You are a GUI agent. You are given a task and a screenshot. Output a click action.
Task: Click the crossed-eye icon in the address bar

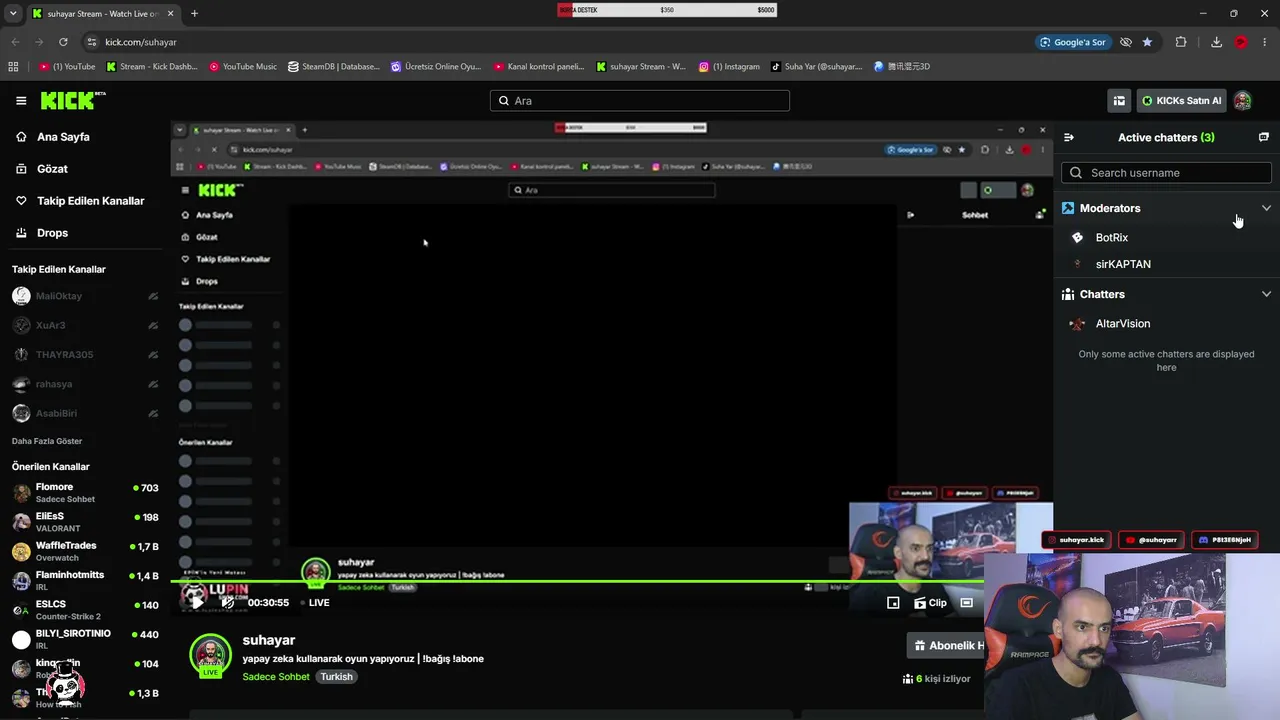[1126, 42]
